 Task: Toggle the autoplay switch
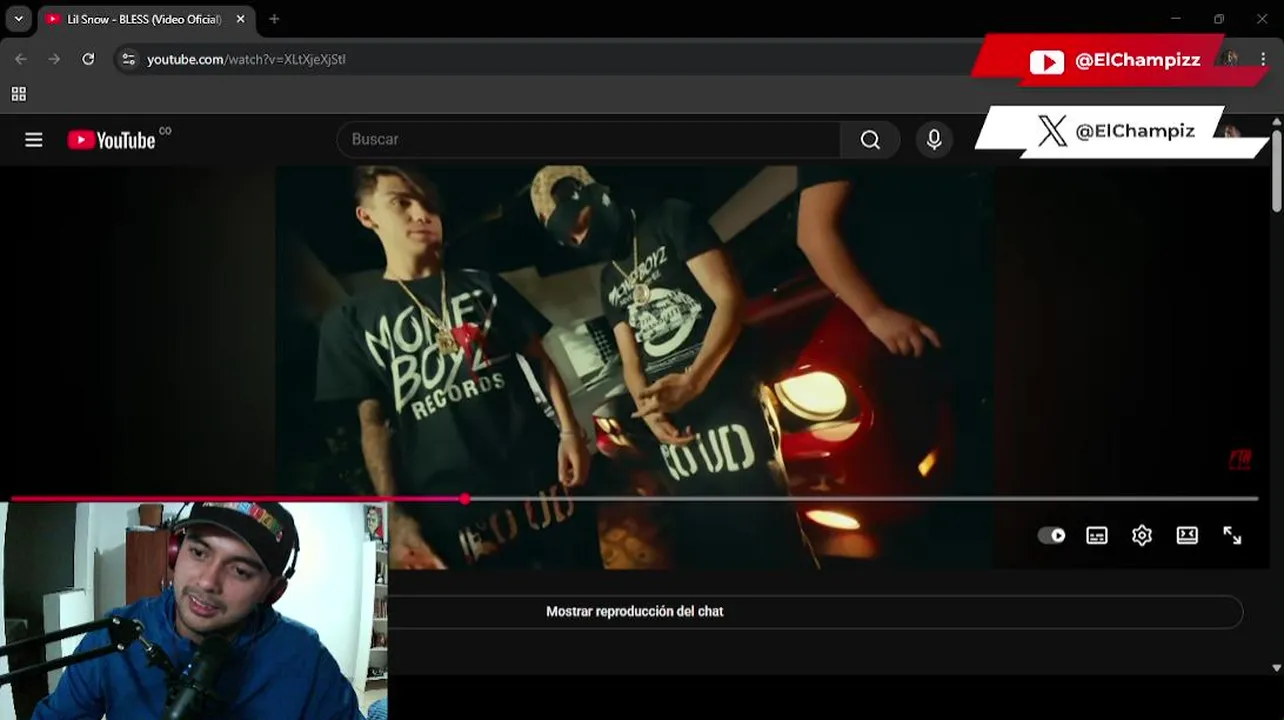tap(1051, 535)
